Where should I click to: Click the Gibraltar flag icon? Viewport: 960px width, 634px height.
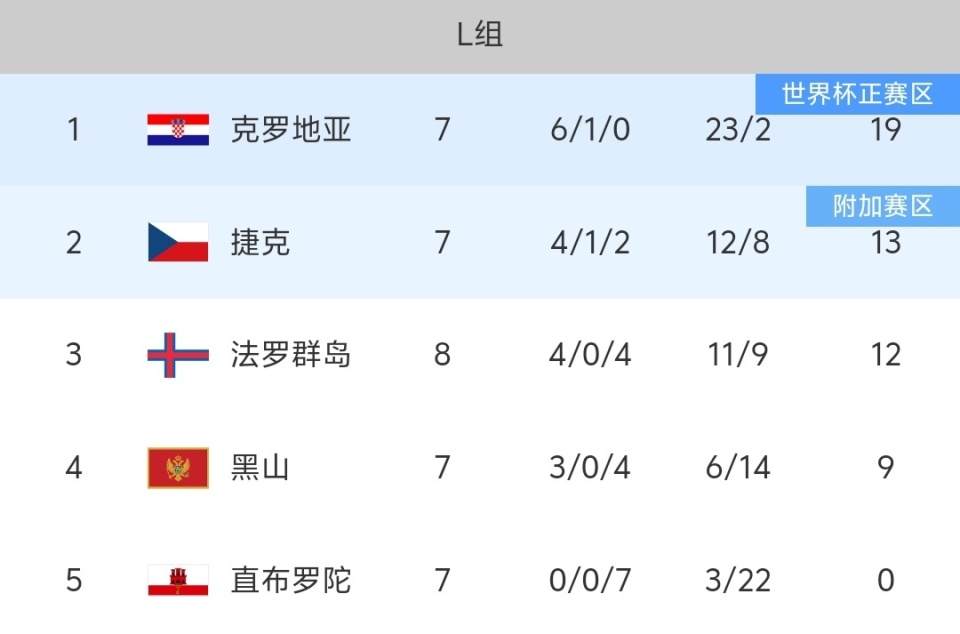(x=178, y=580)
